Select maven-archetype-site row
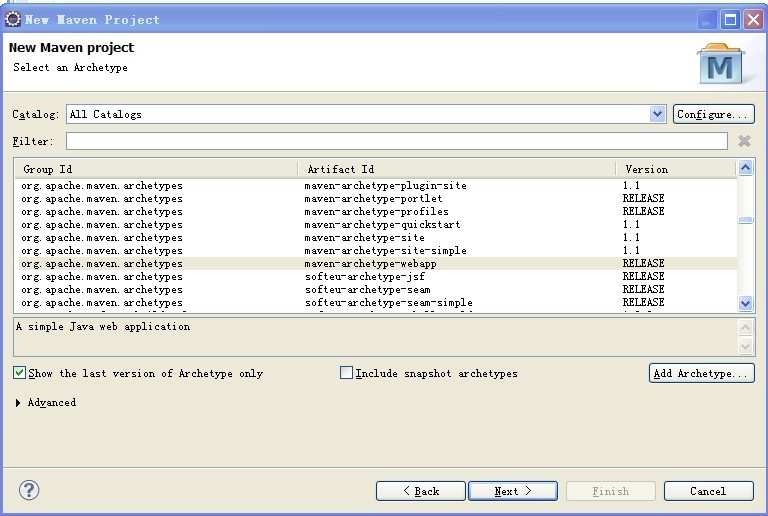This screenshot has height=516, width=768. 377,237
